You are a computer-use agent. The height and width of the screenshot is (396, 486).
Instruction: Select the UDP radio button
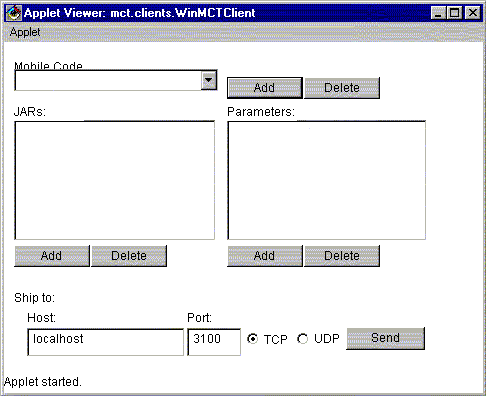[303, 339]
